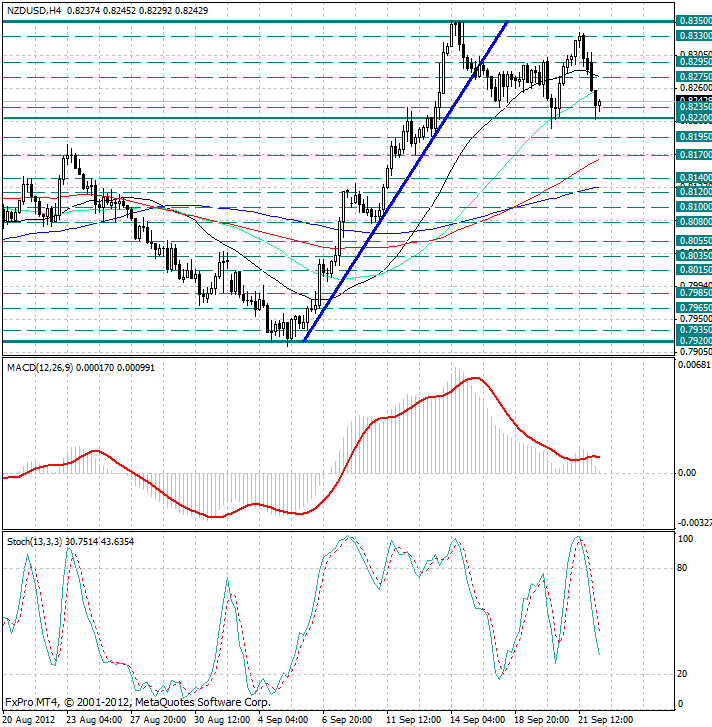Viewport: 712px width, 727px height.
Task: Click the 0.7985 price level label
Action: (x=694, y=293)
